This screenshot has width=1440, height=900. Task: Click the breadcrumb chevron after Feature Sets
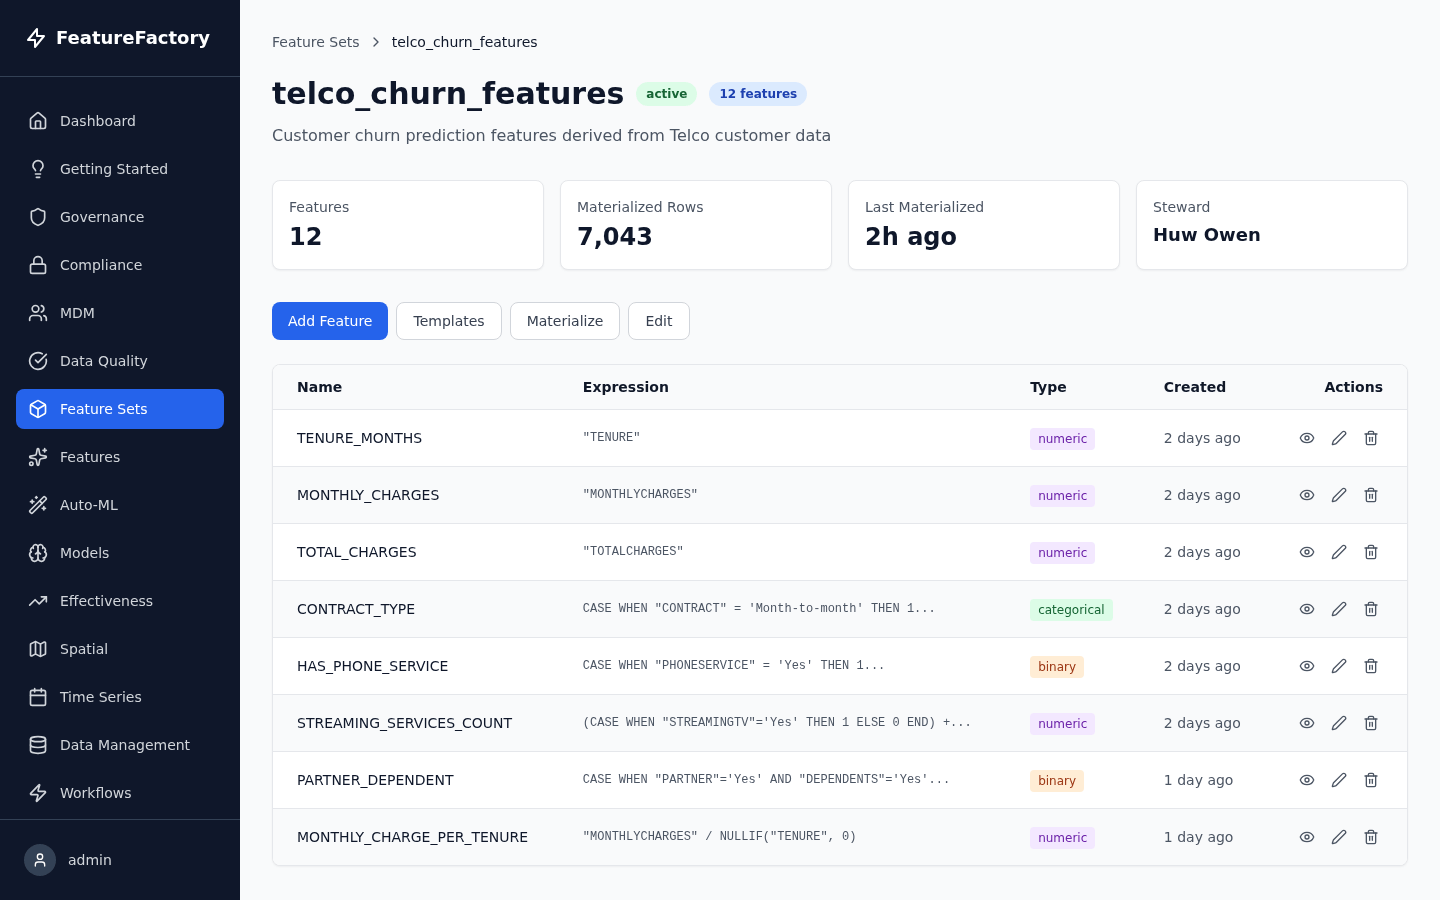(x=376, y=42)
